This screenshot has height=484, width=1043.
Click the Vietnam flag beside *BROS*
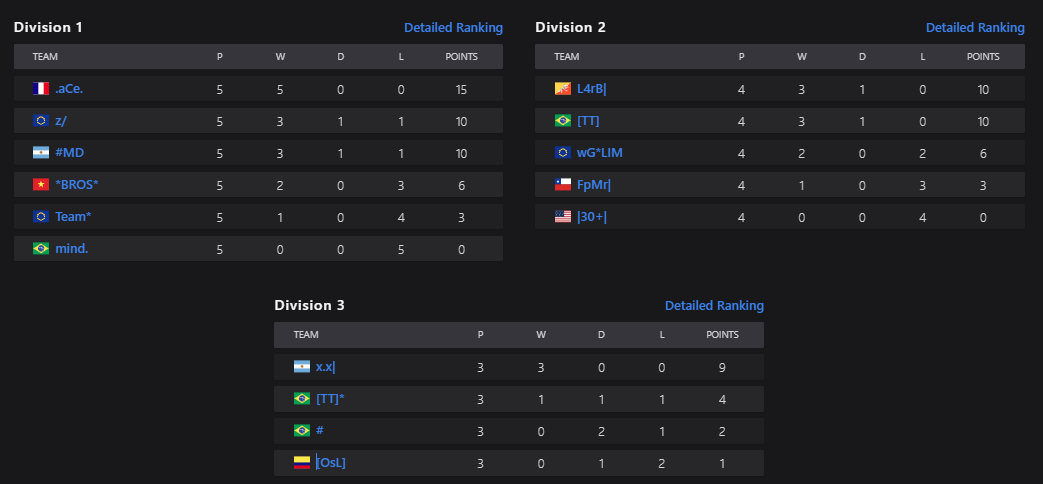point(41,185)
